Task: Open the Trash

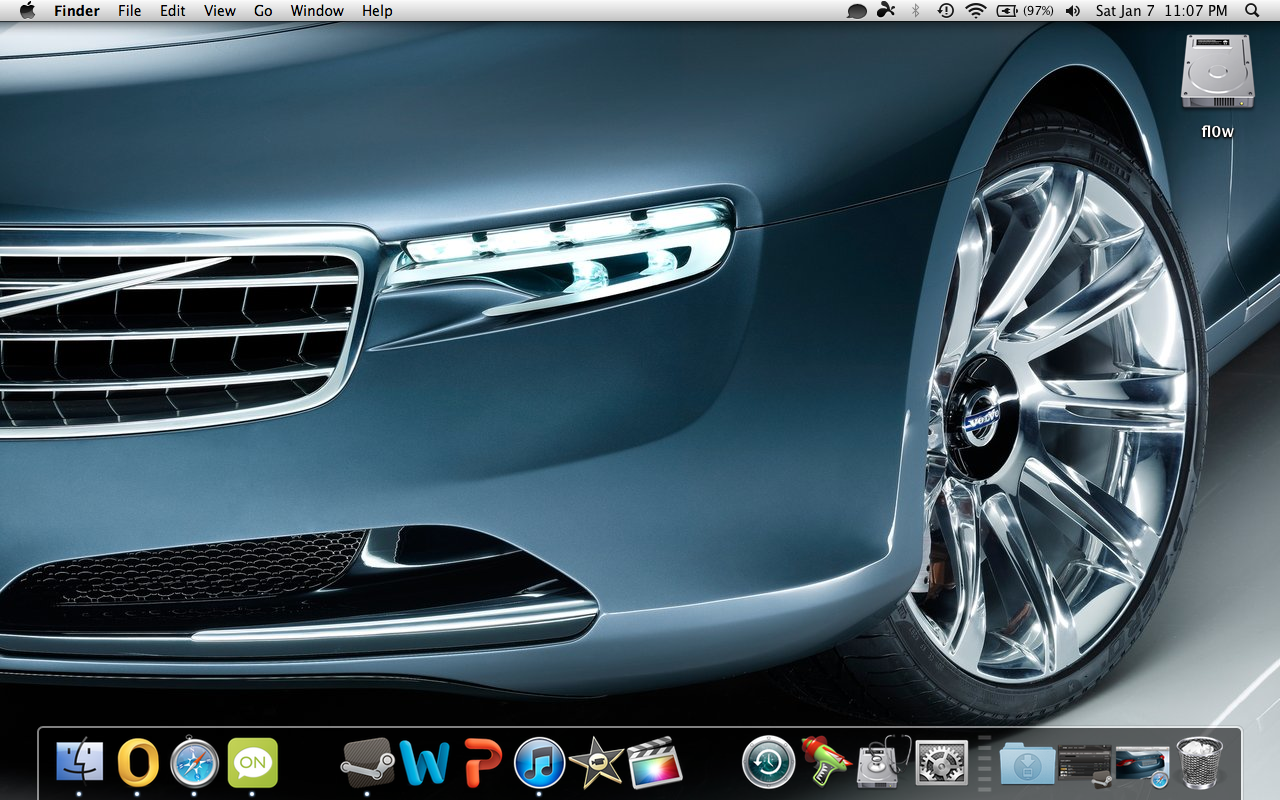Action: pyautogui.click(x=1200, y=763)
